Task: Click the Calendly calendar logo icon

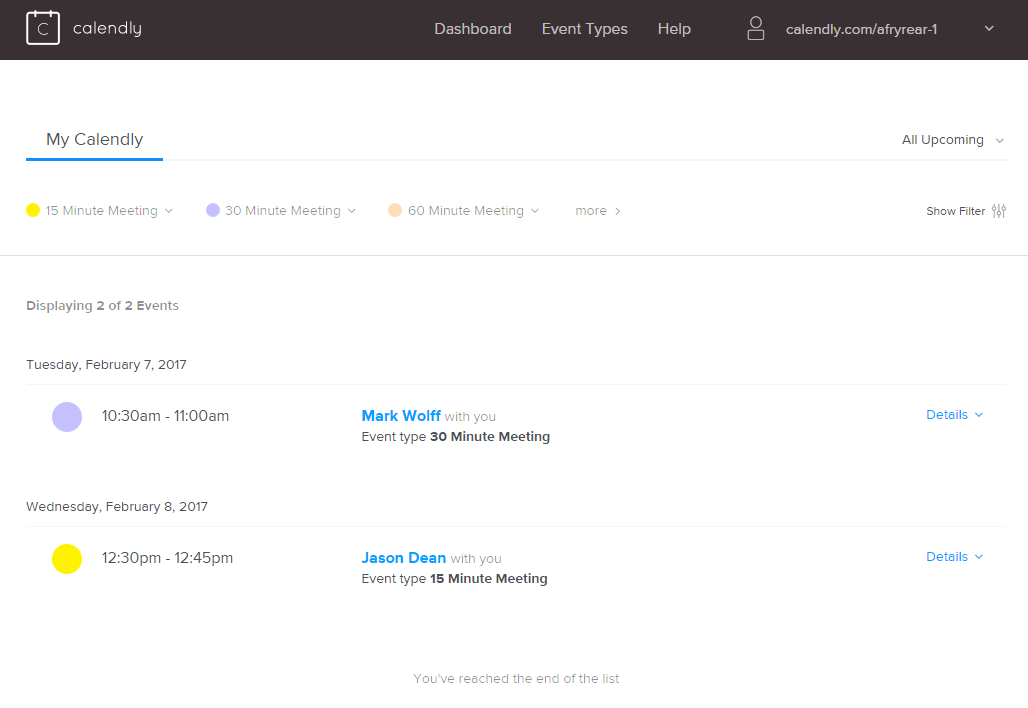Action: [x=43, y=28]
